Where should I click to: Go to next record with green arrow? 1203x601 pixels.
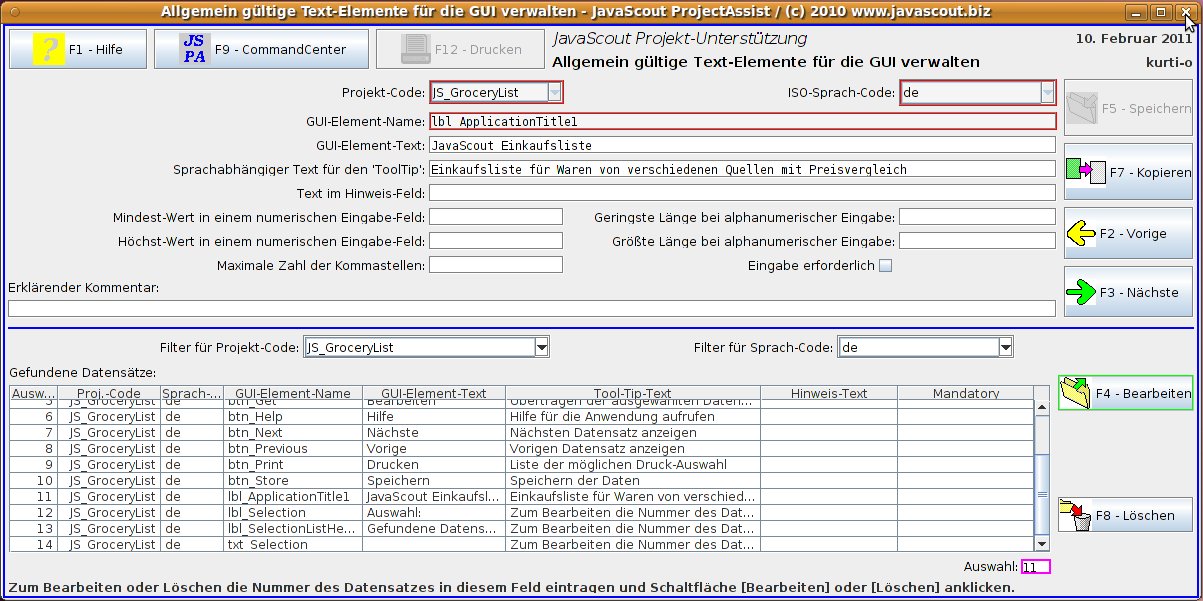coord(1081,293)
